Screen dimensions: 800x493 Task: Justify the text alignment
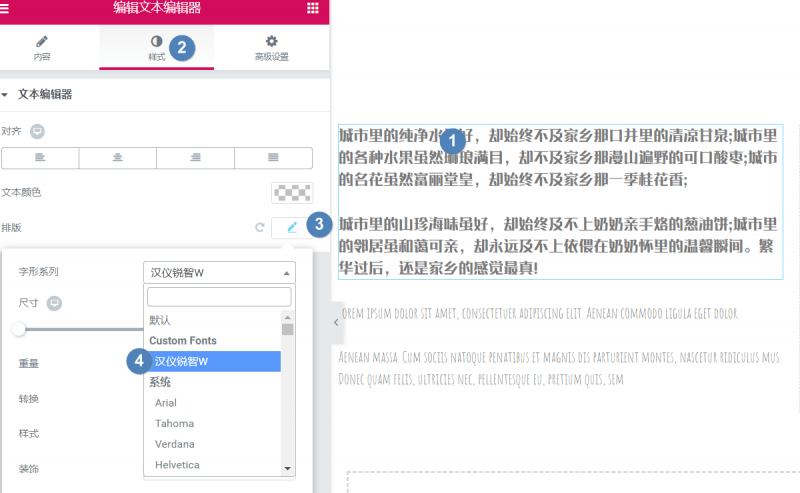273,158
